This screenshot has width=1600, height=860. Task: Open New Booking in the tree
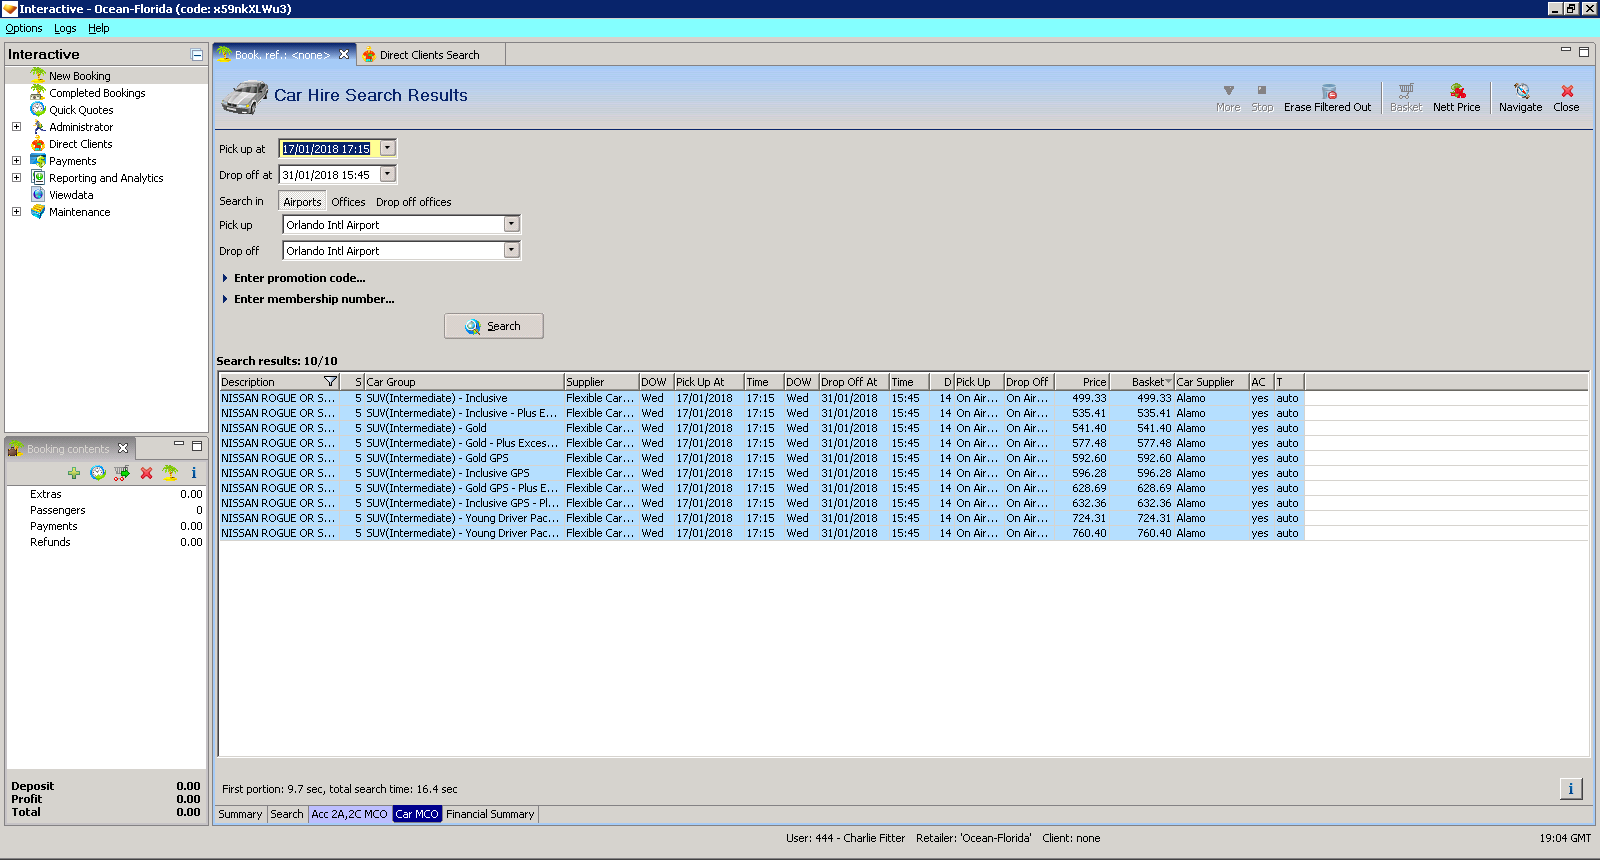coord(80,76)
